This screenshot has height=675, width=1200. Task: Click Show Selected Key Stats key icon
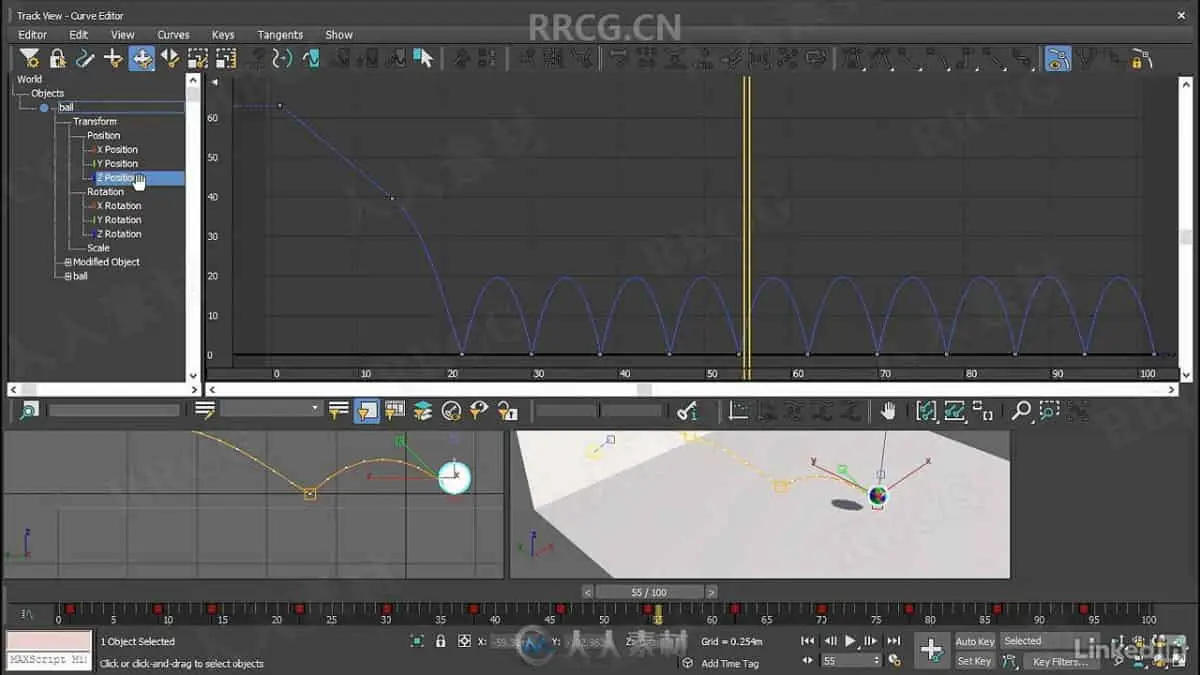tap(687, 410)
